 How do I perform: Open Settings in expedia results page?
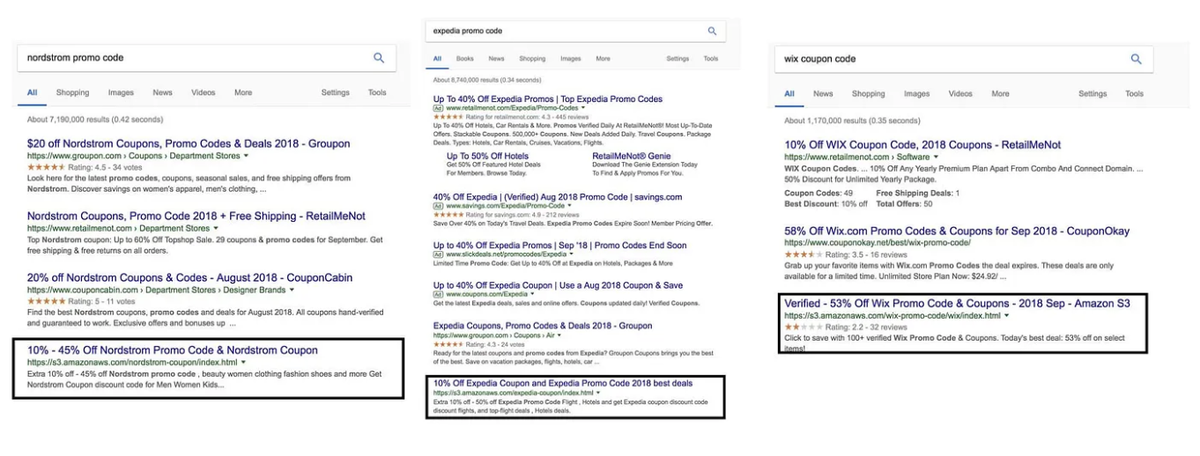(678, 59)
